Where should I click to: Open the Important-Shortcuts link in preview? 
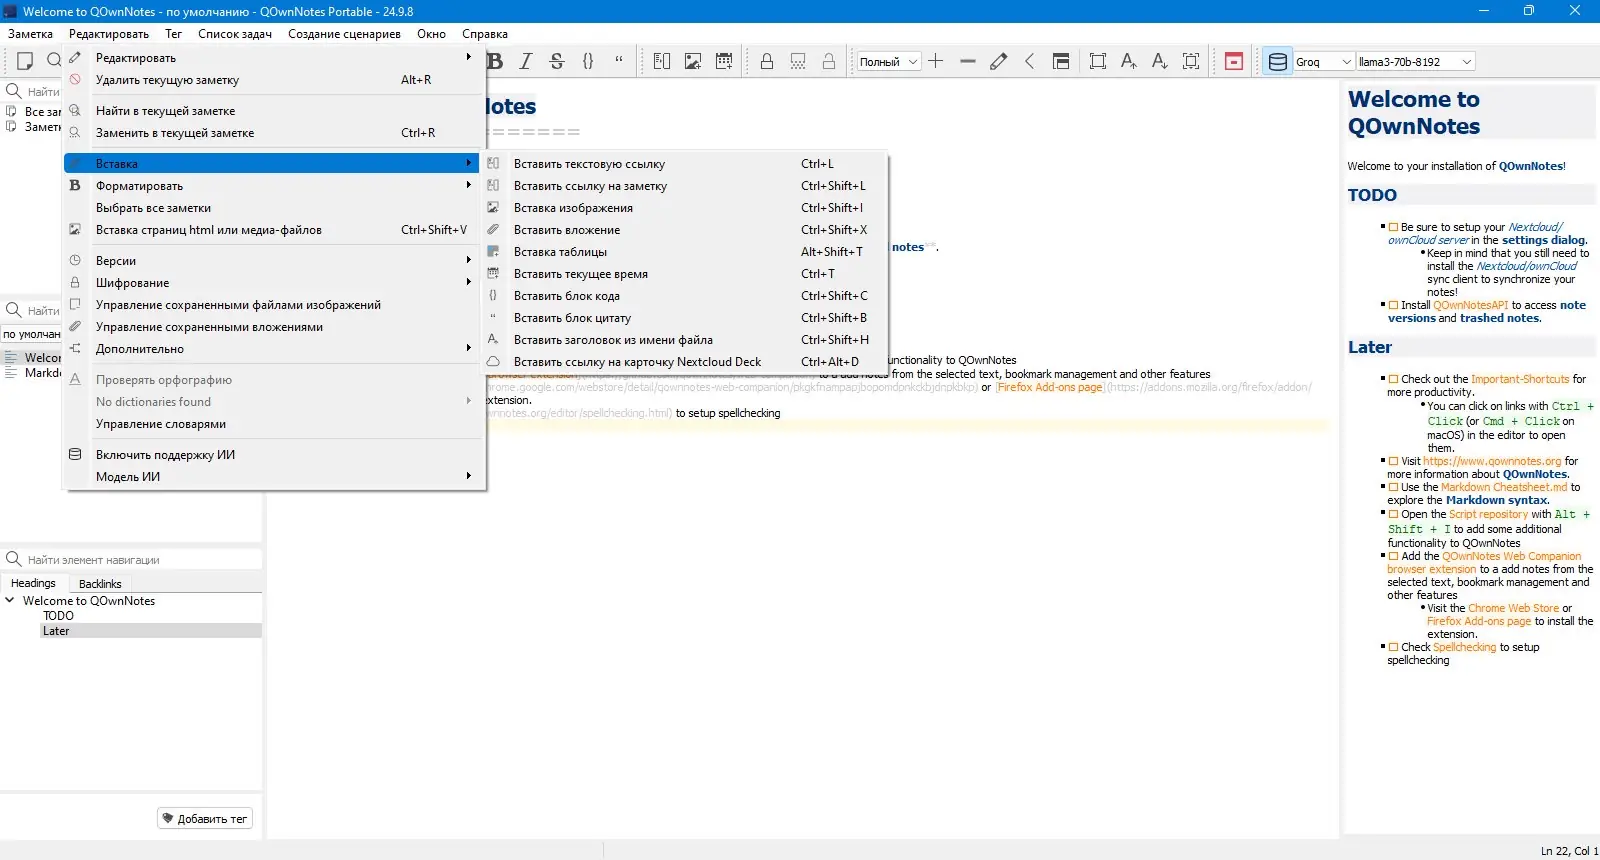pos(1520,380)
